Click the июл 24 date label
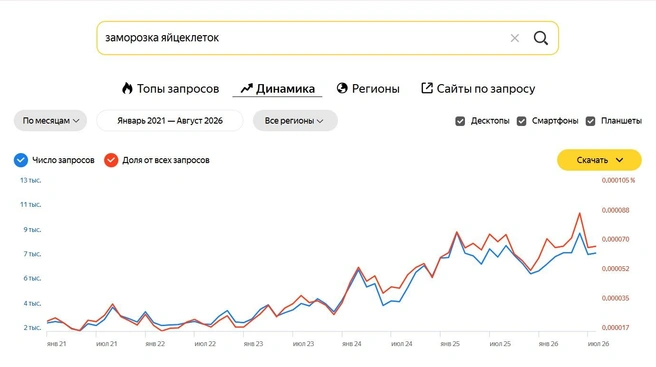The height and width of the screenshot is (367, 656). tap(402, 344)
